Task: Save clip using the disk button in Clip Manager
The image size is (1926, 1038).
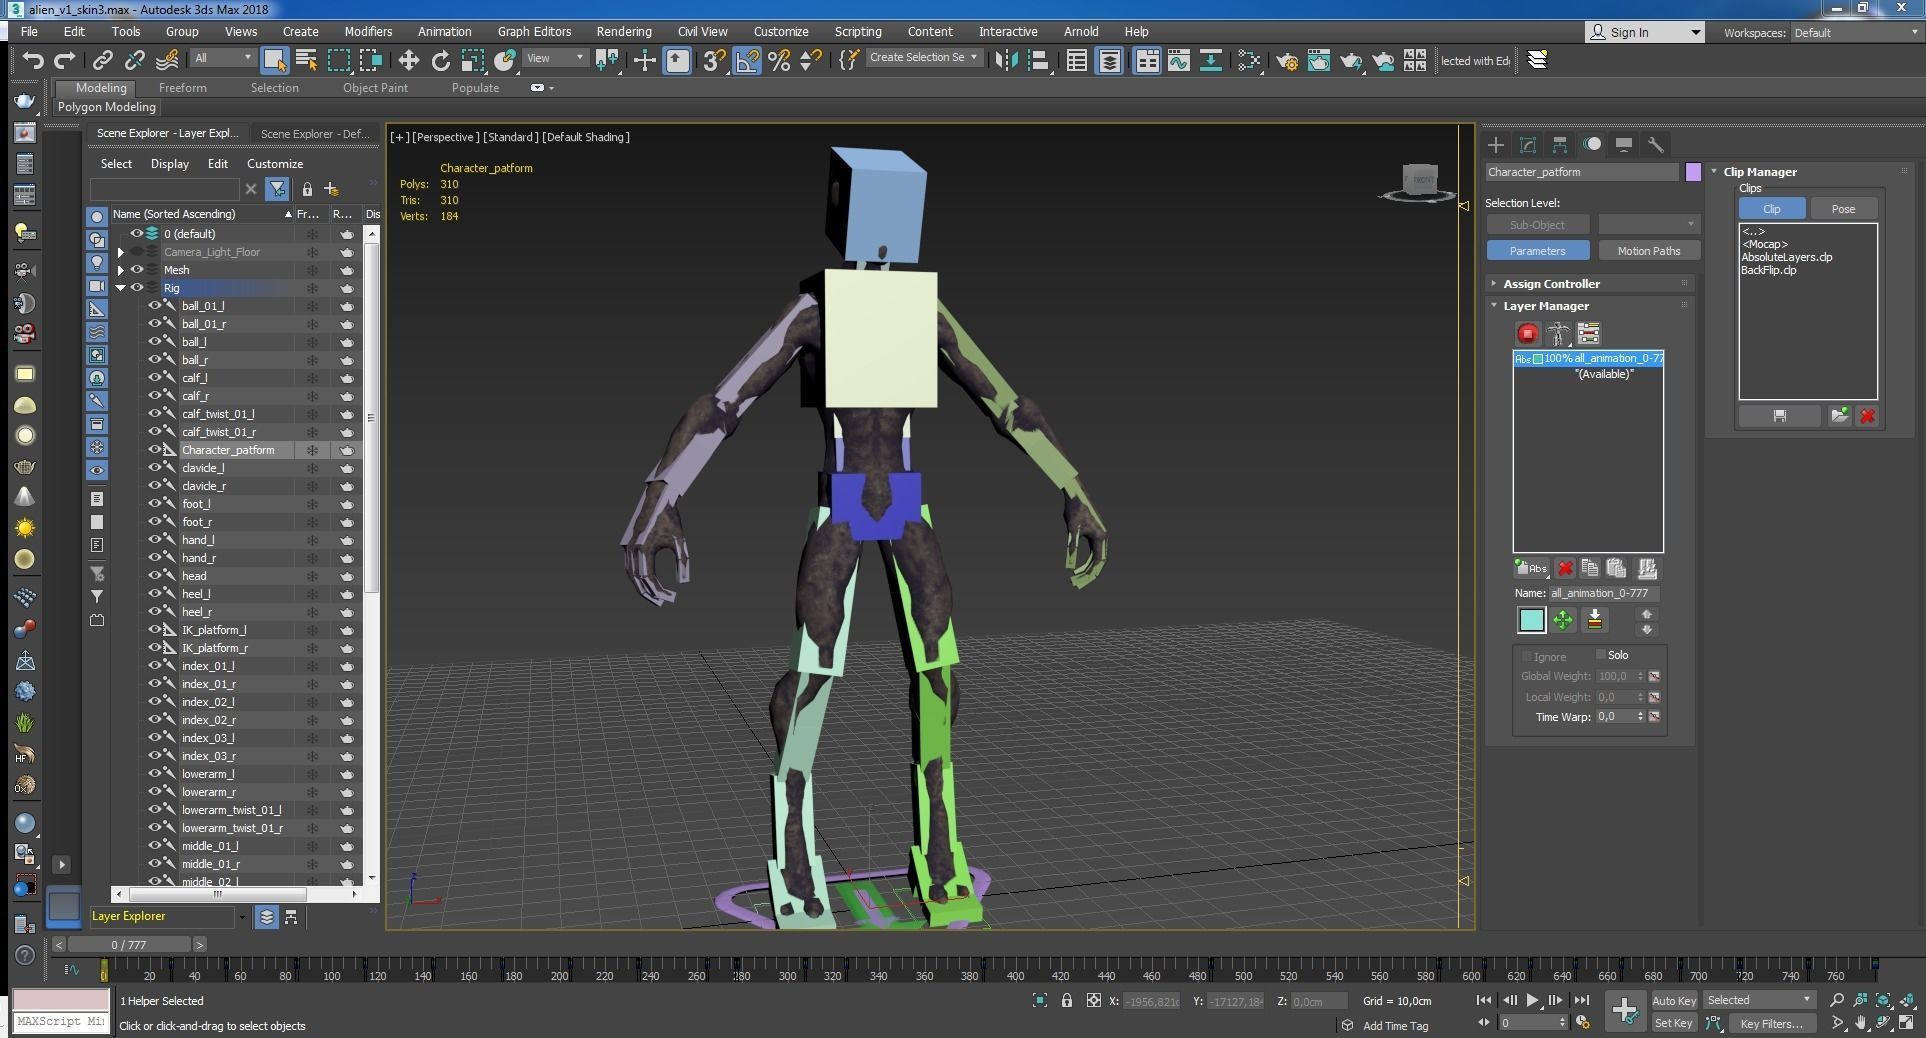Action: pos(1780,416)
